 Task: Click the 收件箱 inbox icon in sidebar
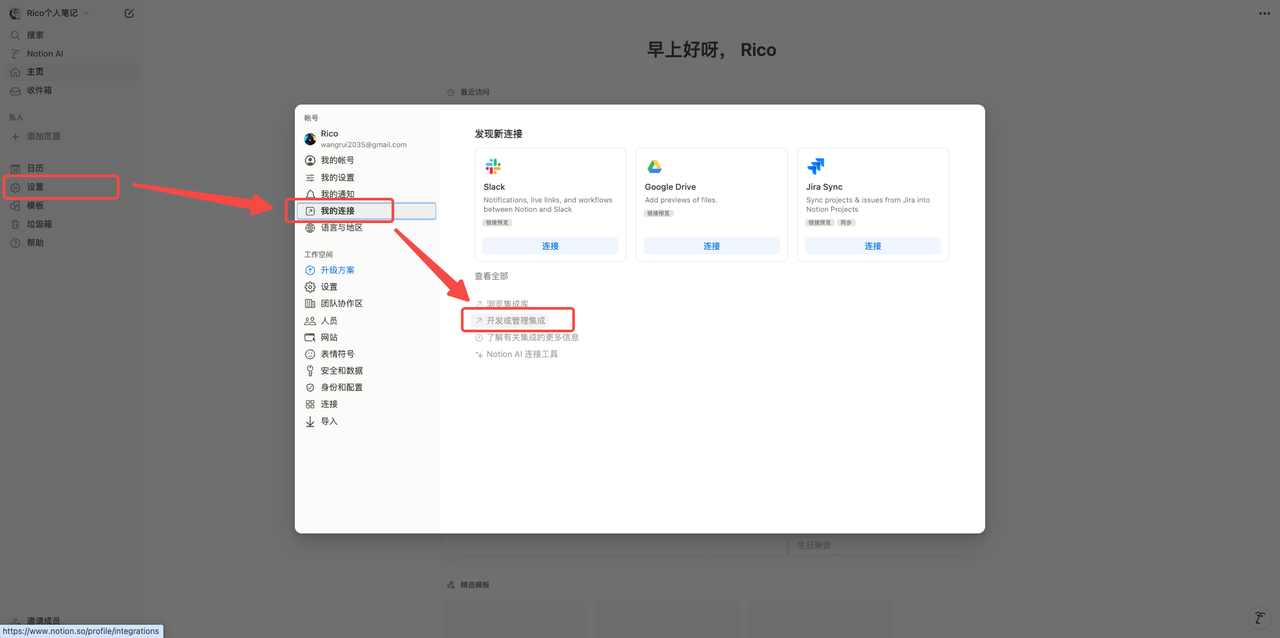click(15, 91)
